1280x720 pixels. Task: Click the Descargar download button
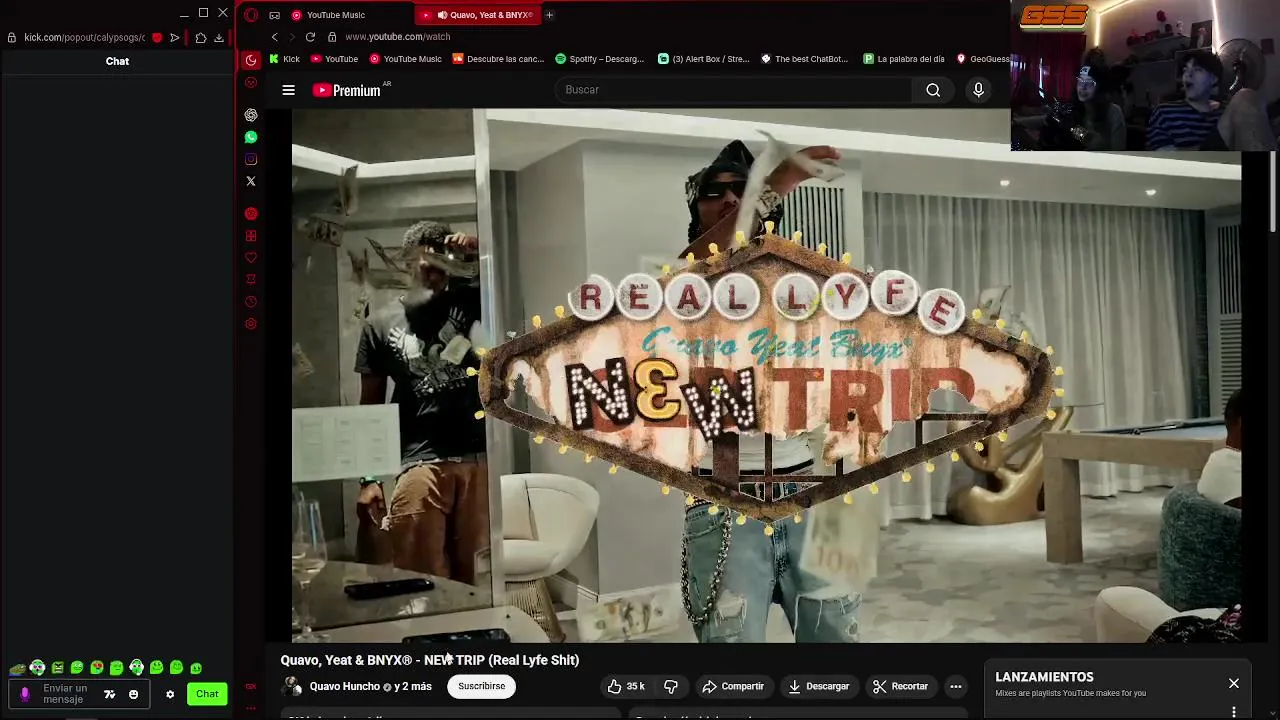pos(818,686)
